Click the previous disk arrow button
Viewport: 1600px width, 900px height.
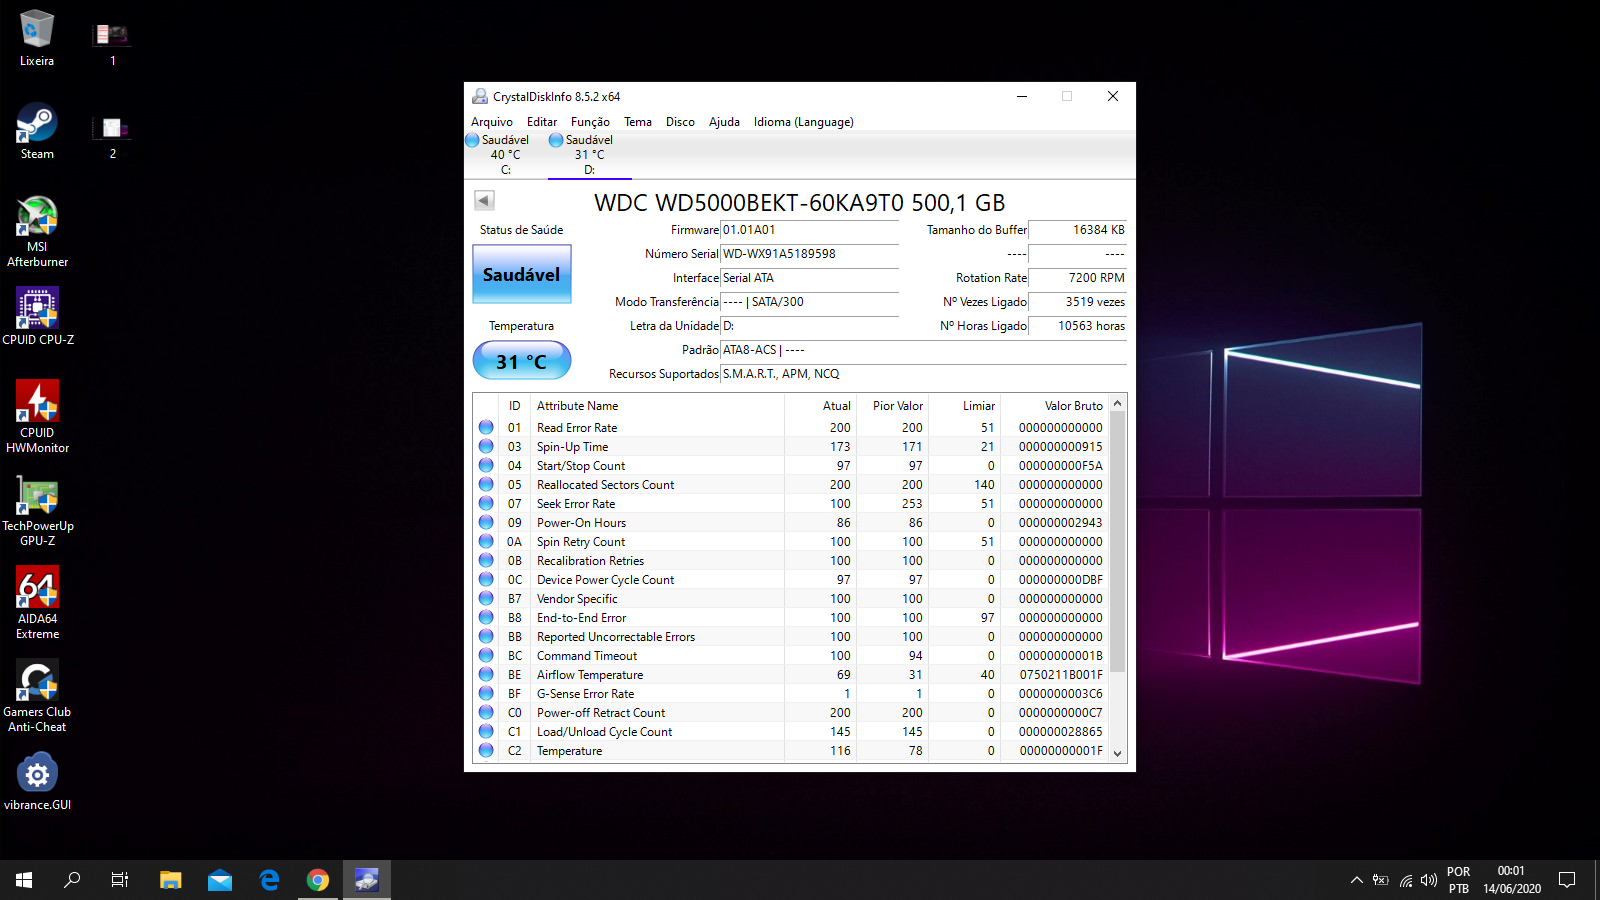(x=484, y=200)
